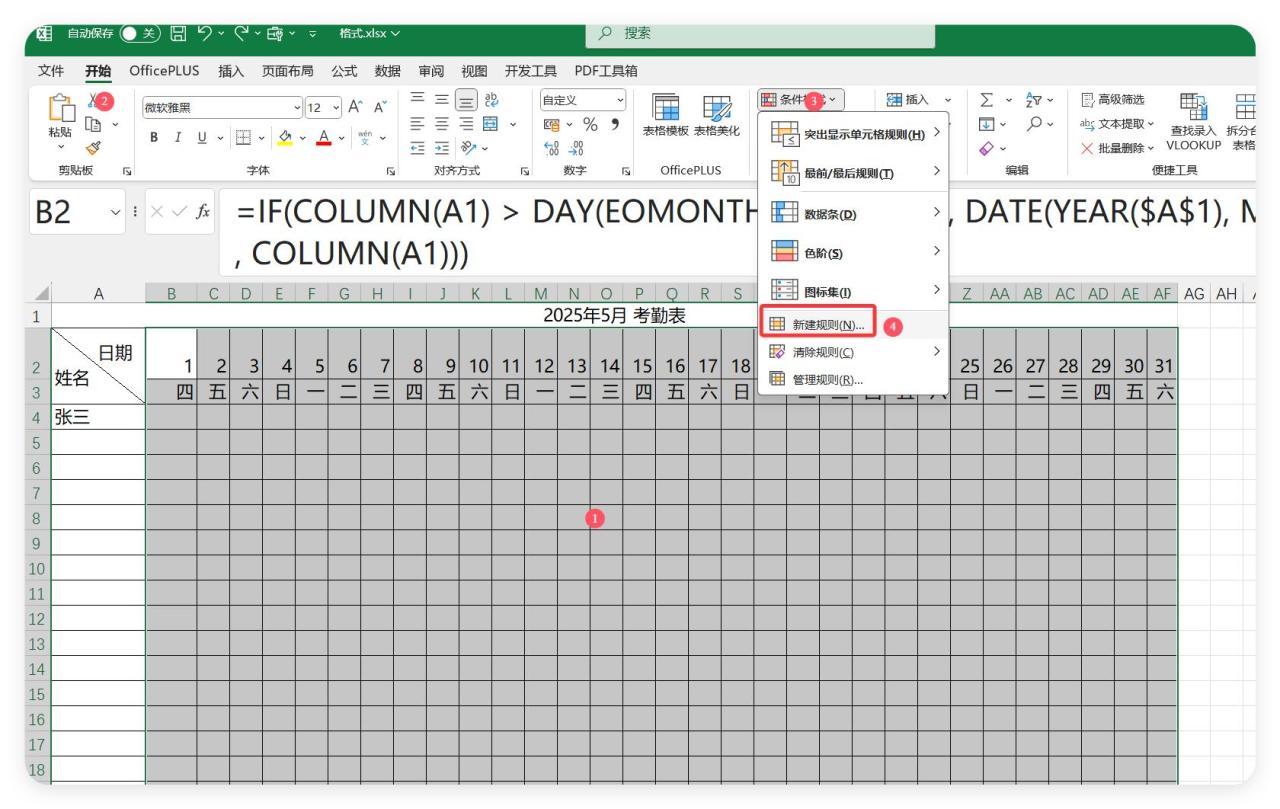Viewport: 1280px width, 809px height.
Task: Switch to the 插入 ribbon tab
Action: (x=231, y=71)
